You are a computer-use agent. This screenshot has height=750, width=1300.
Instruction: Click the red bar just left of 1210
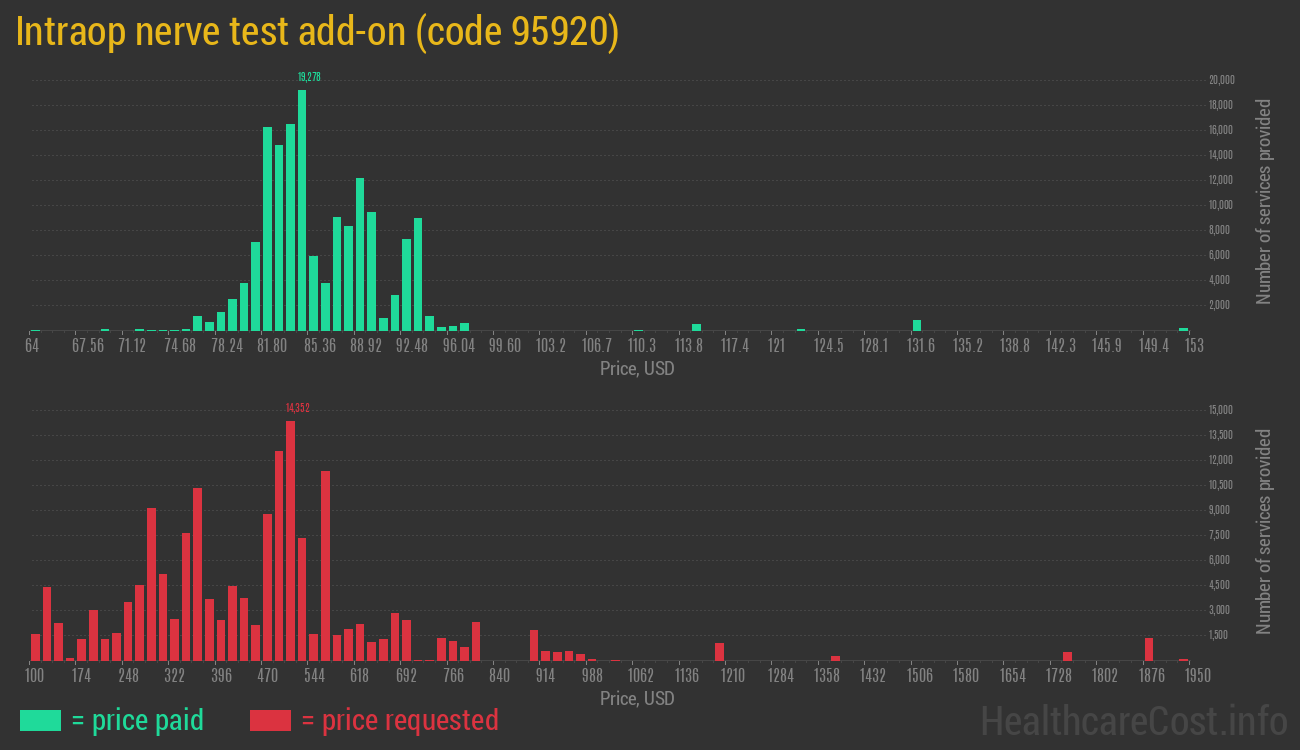click(x=719, y=651)
